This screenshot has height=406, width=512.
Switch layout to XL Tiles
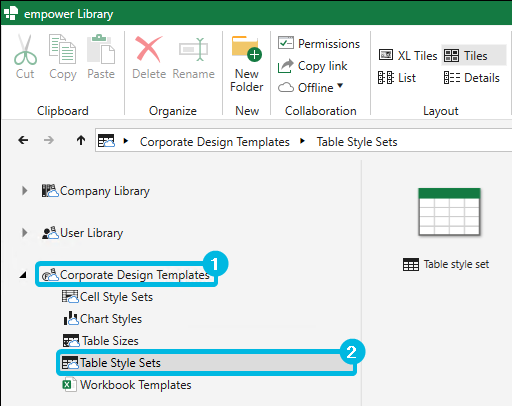coord(408,55)
